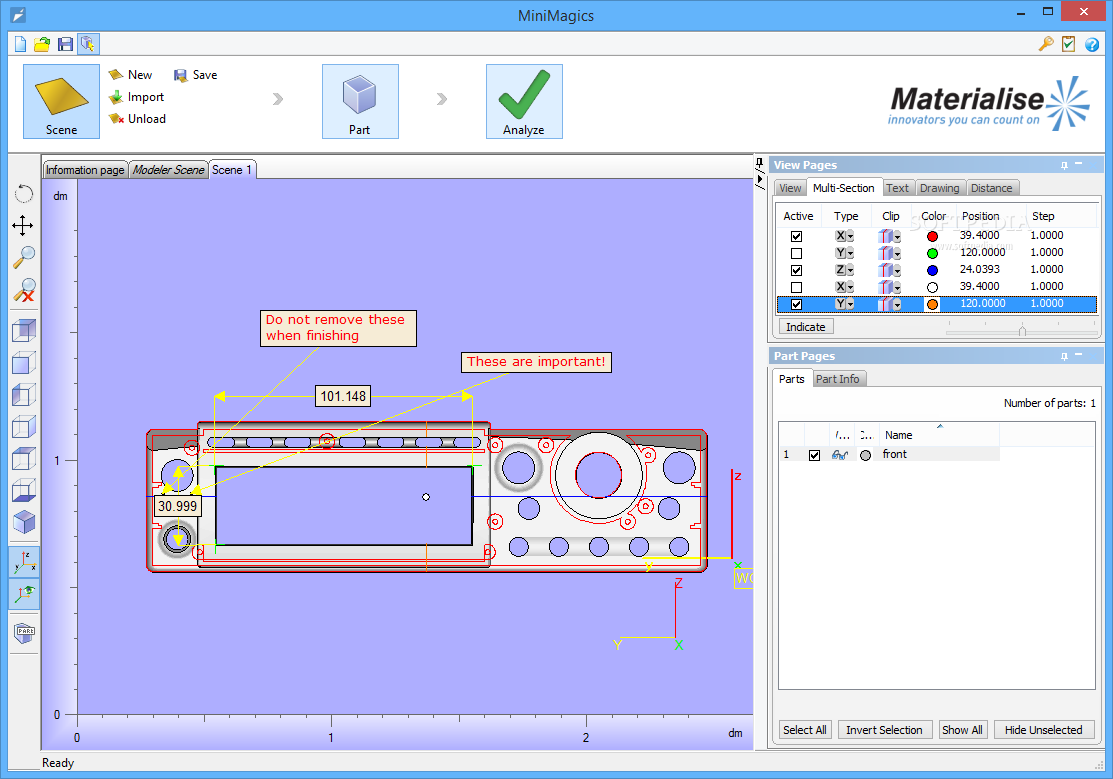Open Type dropdown for blue Z section
The image size is (1113, 779).
pyautogui.click(x=850, y=271)
